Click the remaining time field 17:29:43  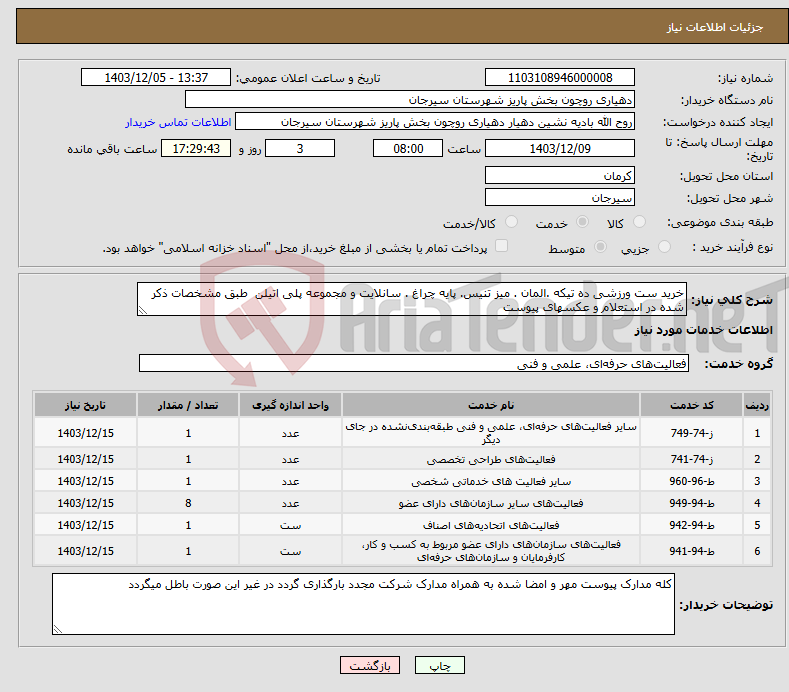[x=196, y=148]
